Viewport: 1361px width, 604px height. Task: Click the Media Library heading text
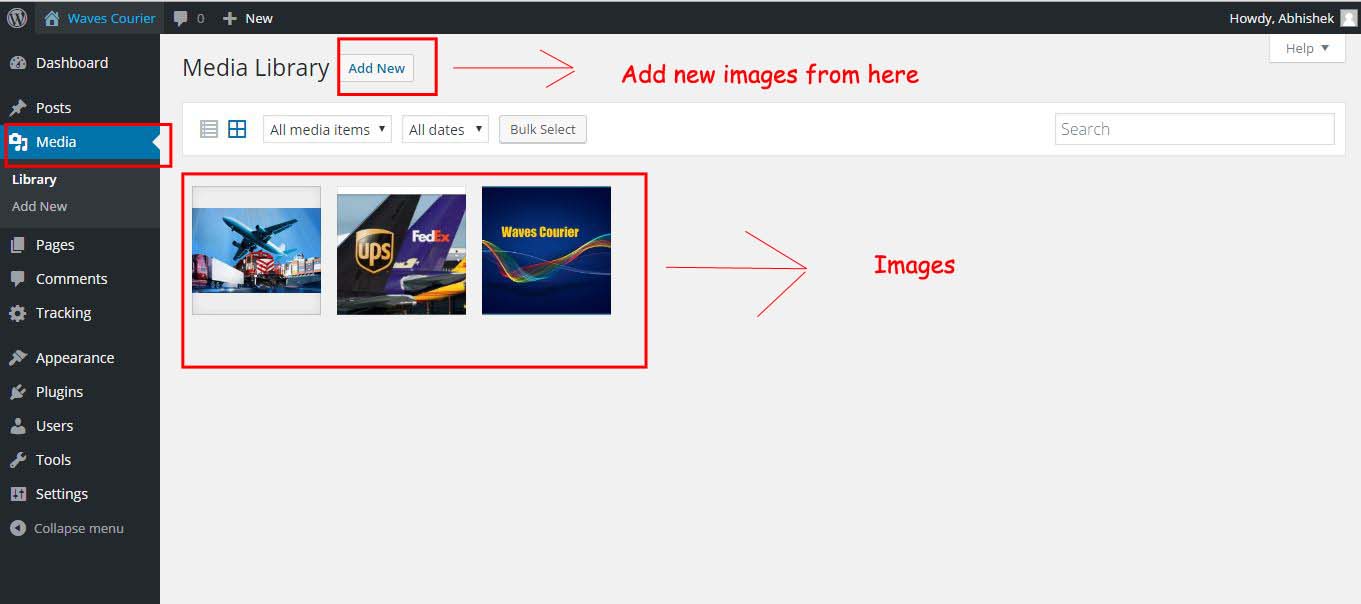[x=256, y=68]
